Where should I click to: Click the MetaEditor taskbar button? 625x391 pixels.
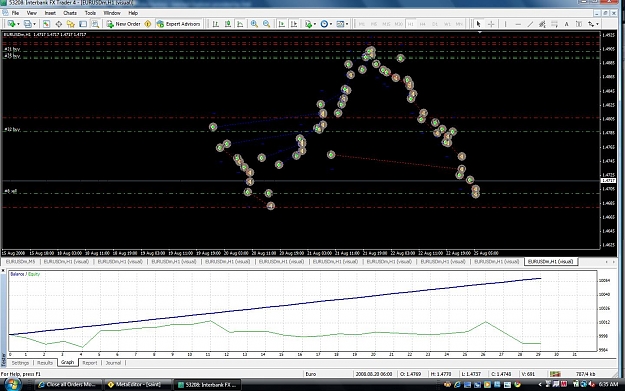[x=138, y=385]
